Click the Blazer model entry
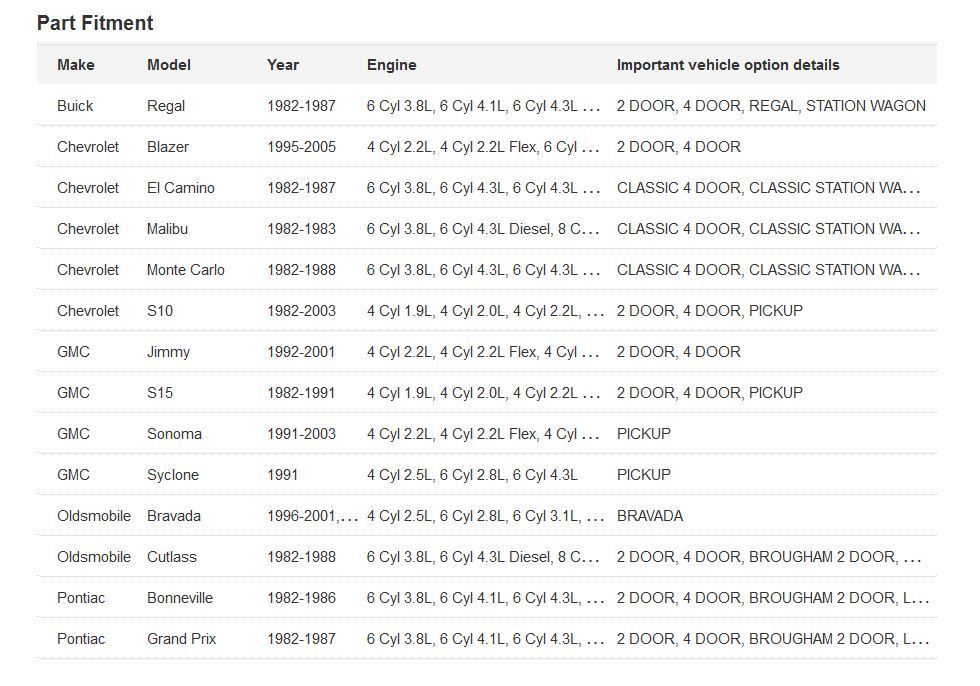The height and width of the screenshot is (686, 980). click(168, 147)
